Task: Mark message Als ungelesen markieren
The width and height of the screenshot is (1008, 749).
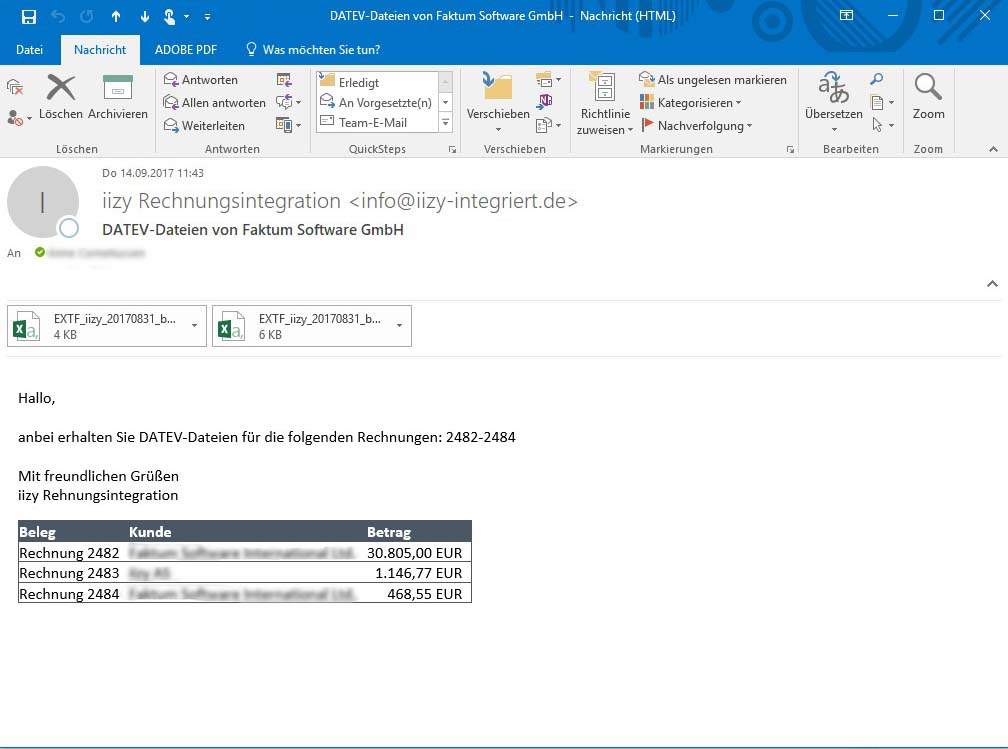Action: [x=713, y=80]
